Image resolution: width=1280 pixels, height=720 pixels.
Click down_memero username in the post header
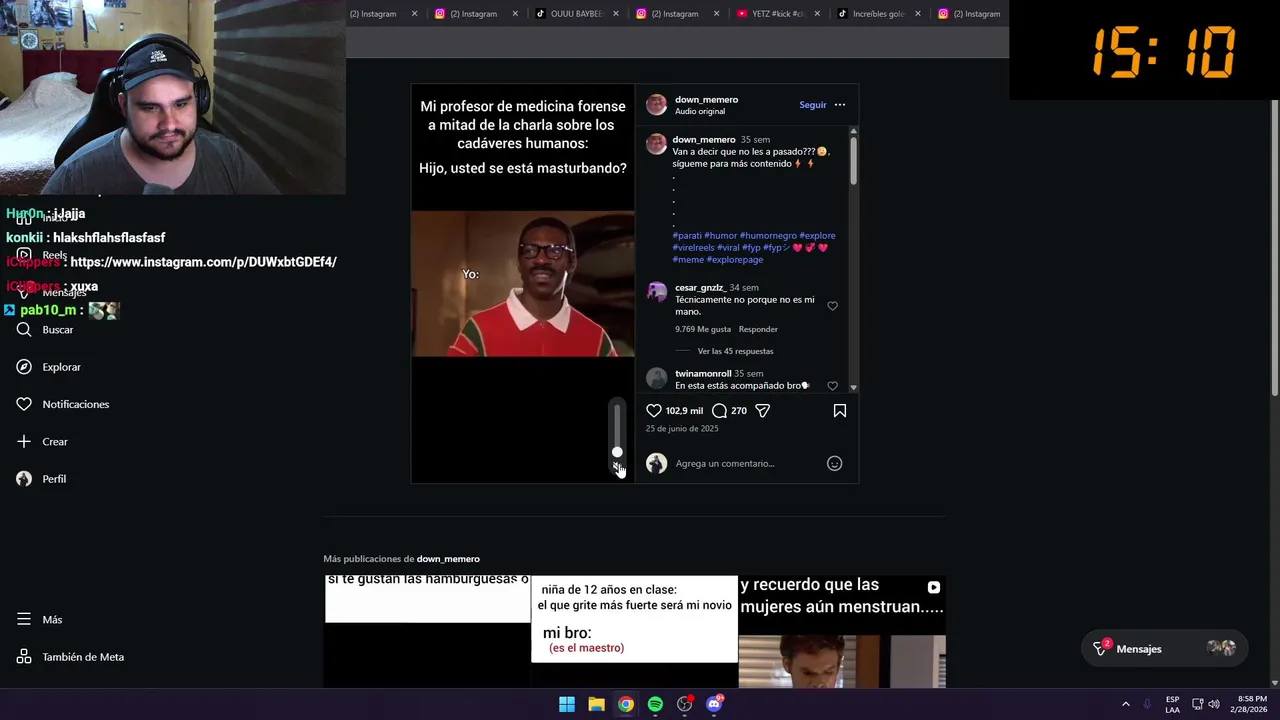(706, 100)
